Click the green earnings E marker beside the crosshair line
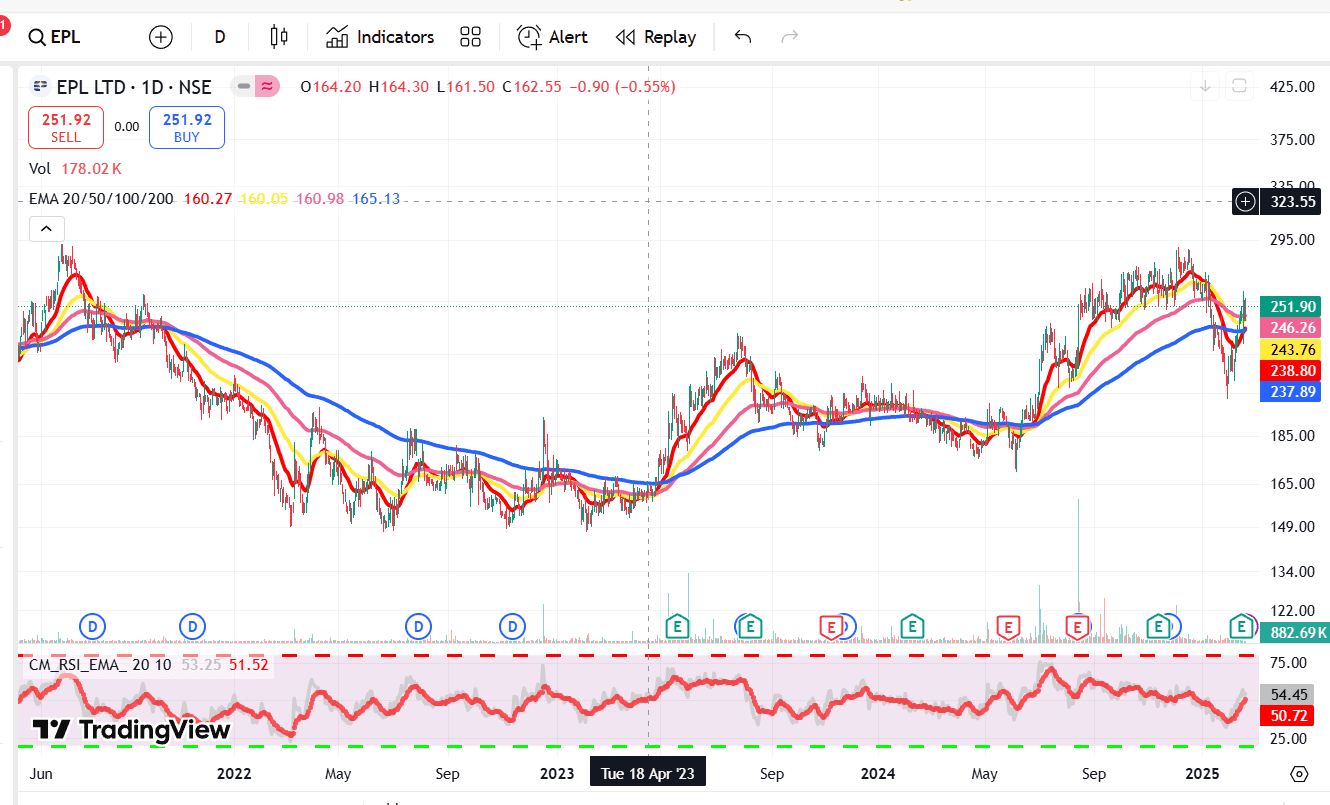The width and height of the screenshot is (1330, 805). click(x=677, y=627)
